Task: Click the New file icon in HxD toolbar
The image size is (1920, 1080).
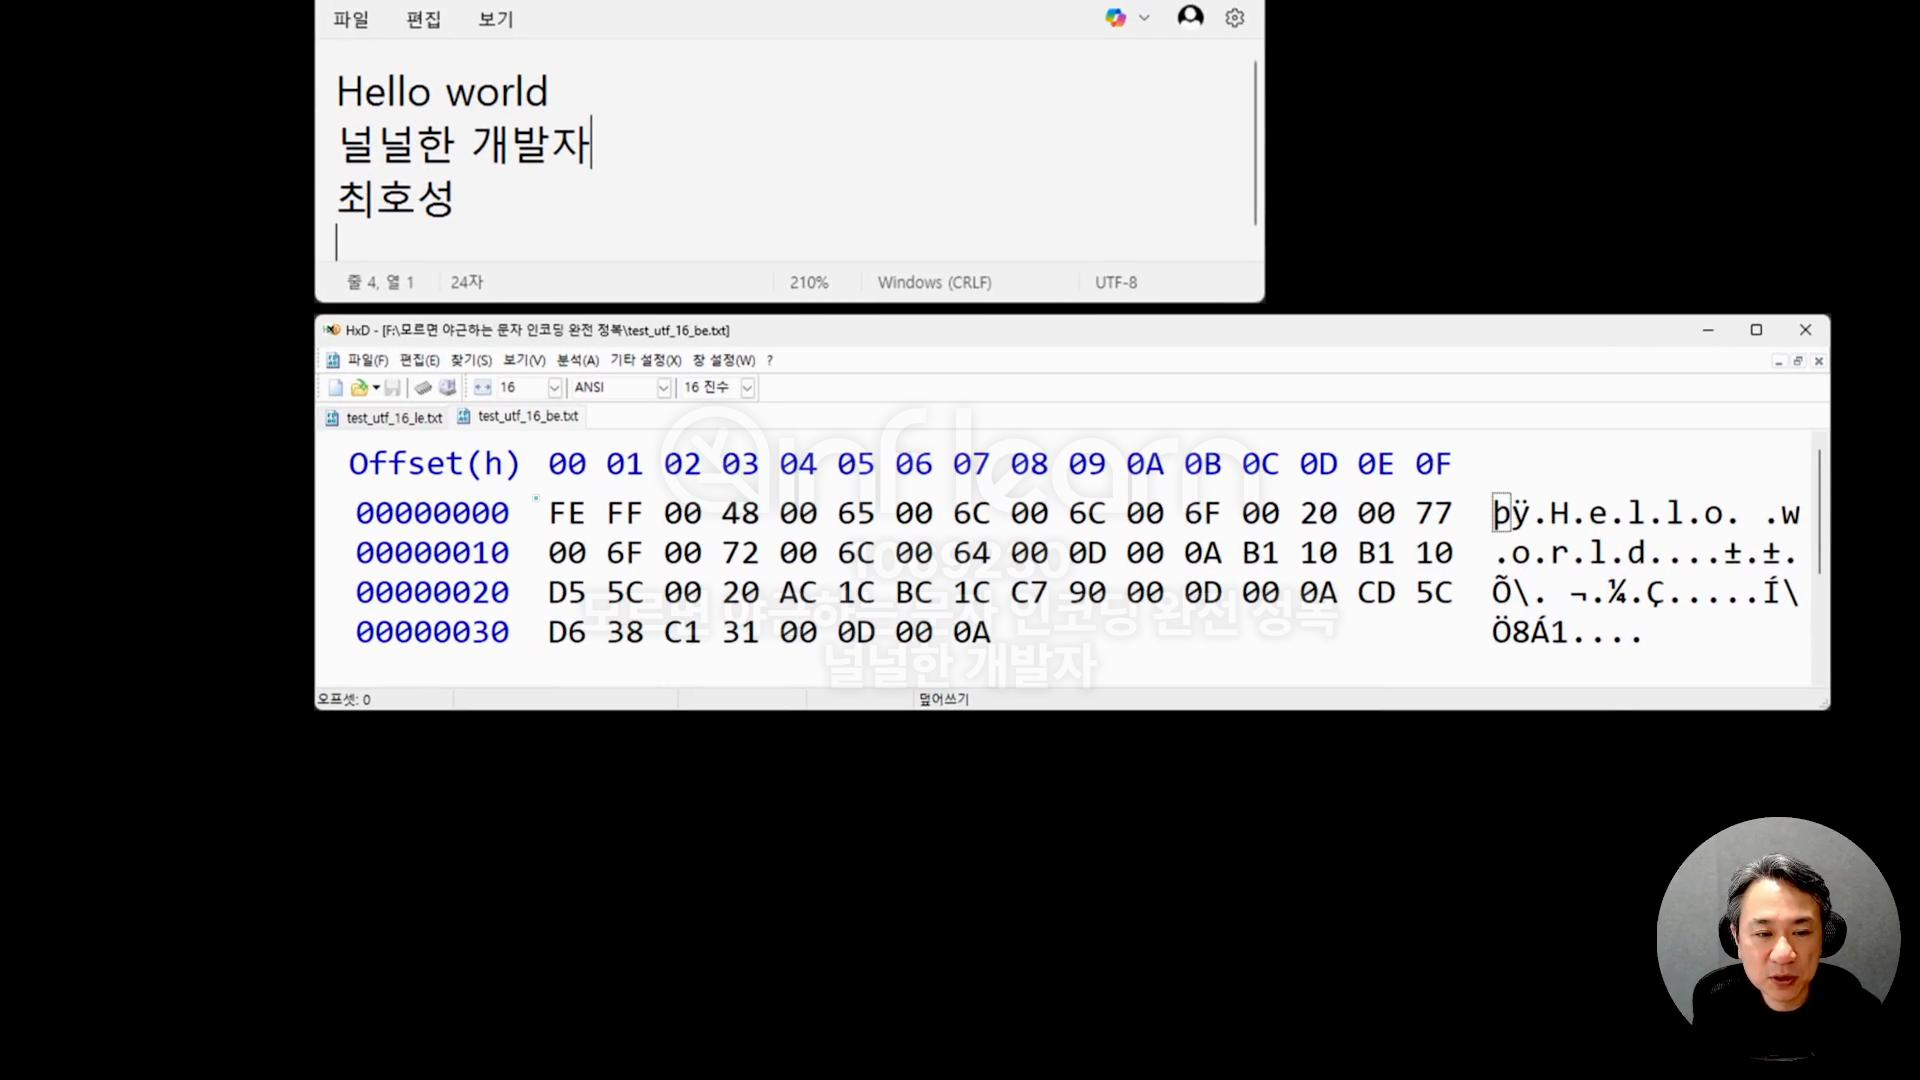Action: (336, 388)
